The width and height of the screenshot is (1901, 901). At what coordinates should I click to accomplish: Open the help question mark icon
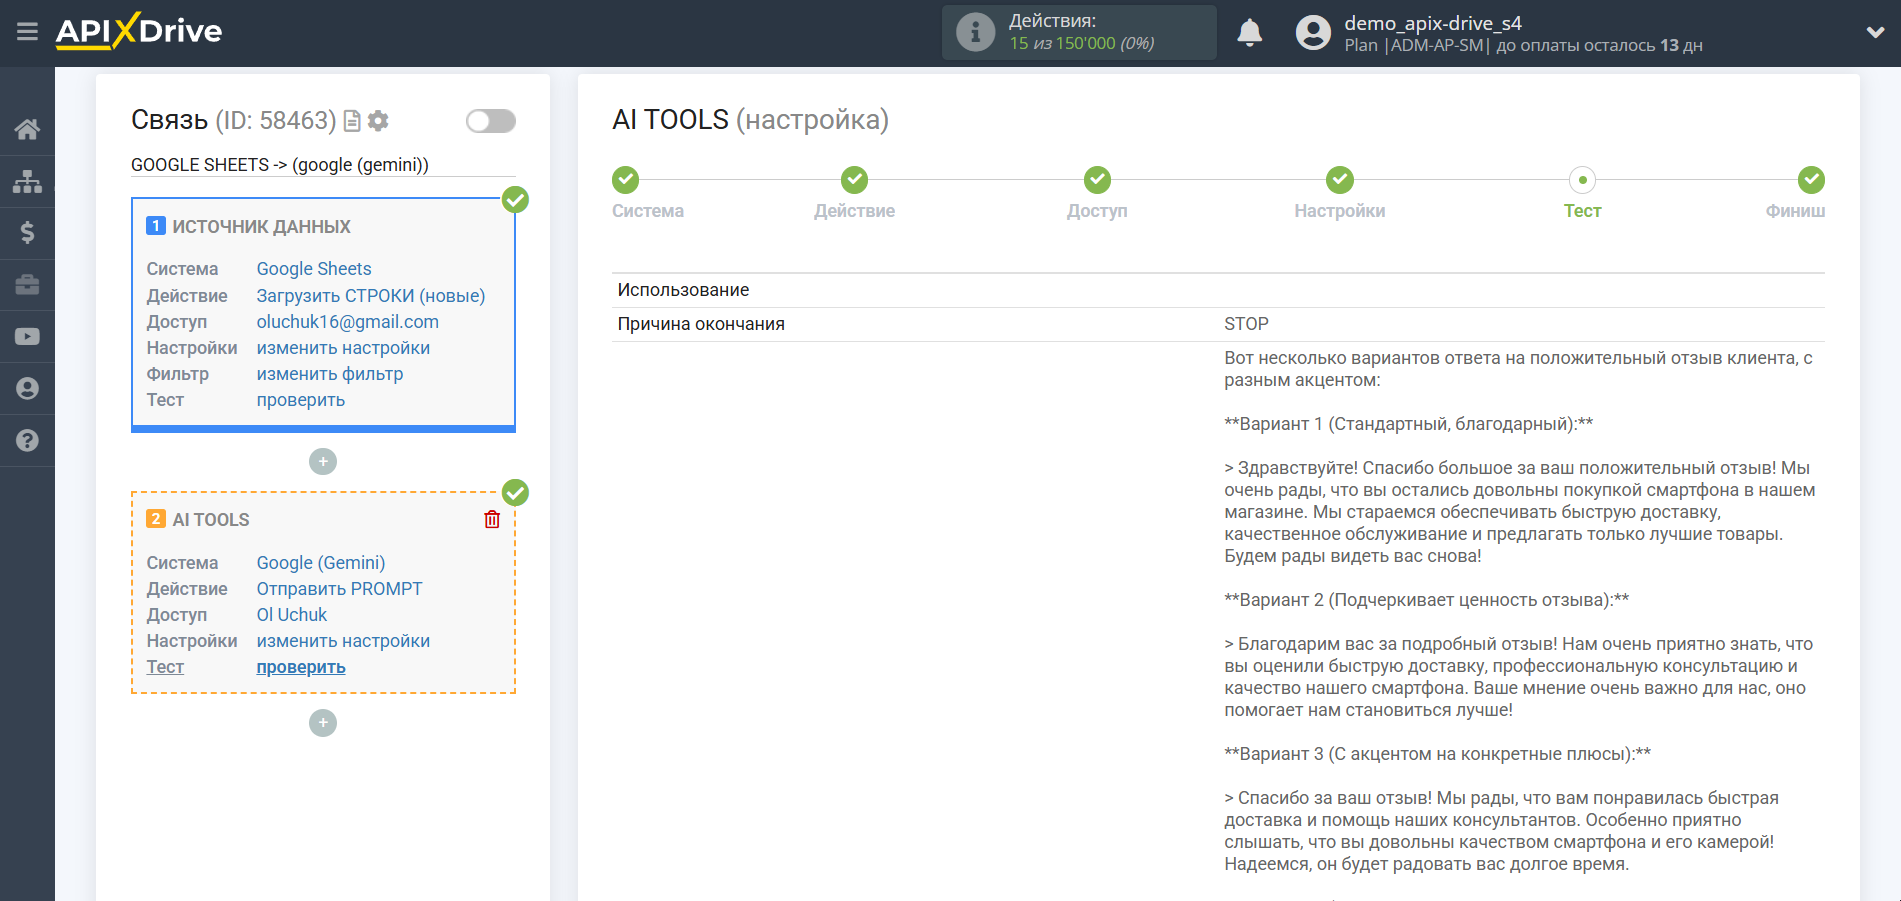coord(27,440)
